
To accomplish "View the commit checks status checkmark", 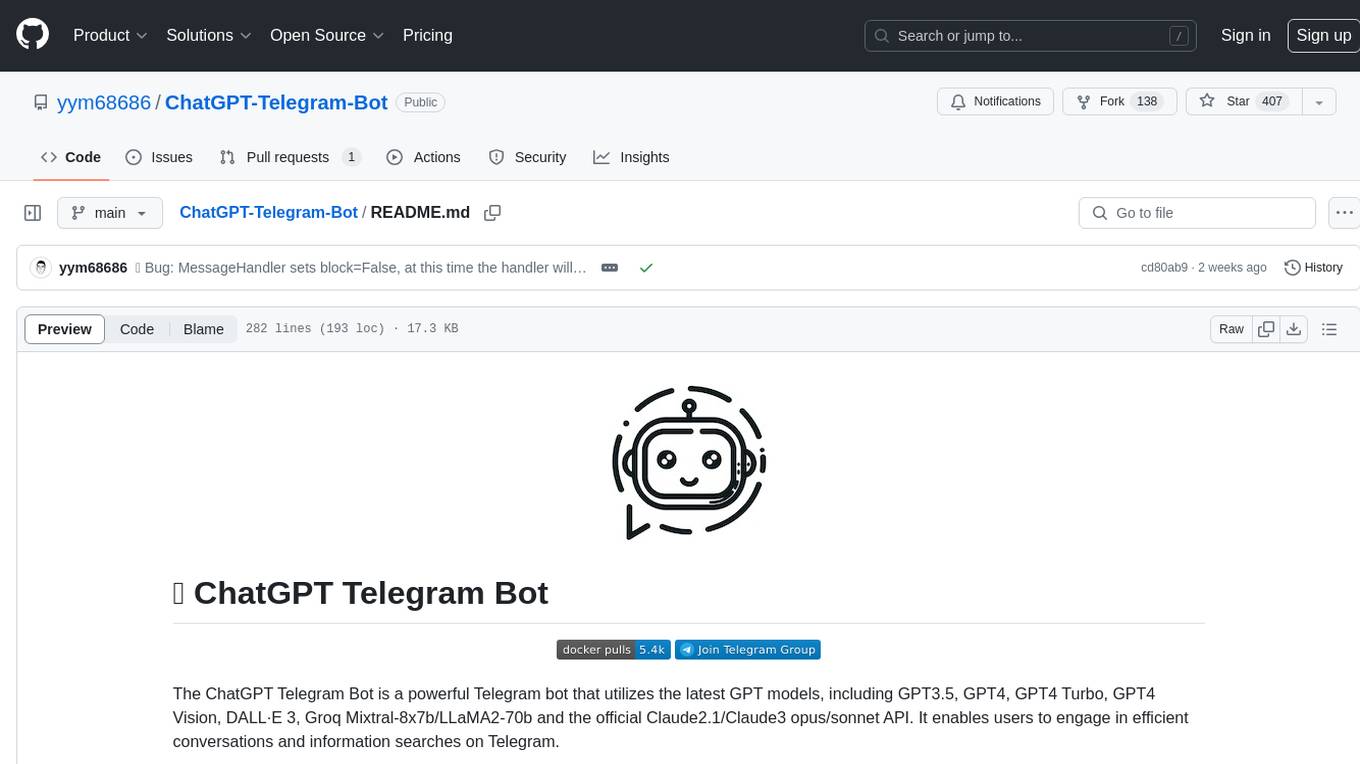I will point(646,268).
